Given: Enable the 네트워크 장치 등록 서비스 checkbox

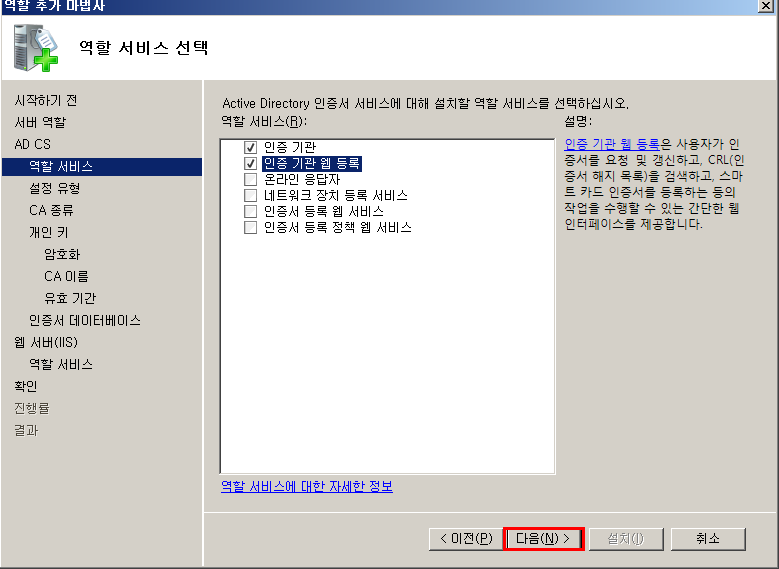Looking at the screenshot, I should [250, 195].
